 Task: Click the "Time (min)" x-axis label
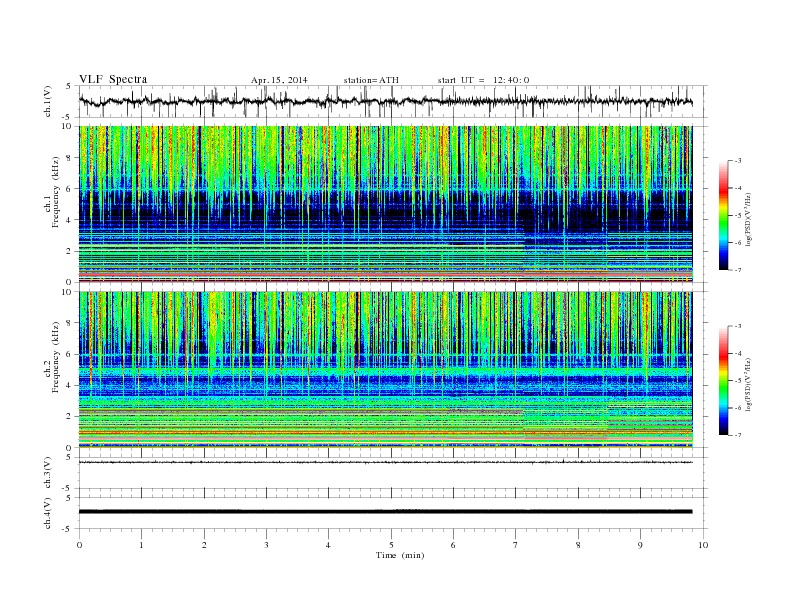(400, 555)
